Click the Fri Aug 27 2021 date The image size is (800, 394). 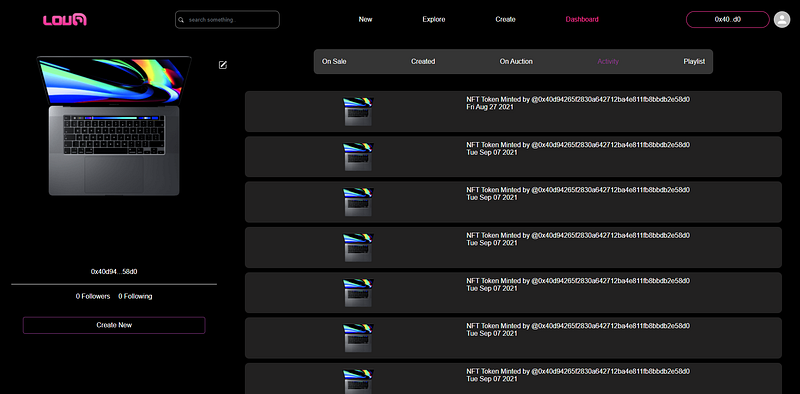pyautogui.click(x=490, y=107)
